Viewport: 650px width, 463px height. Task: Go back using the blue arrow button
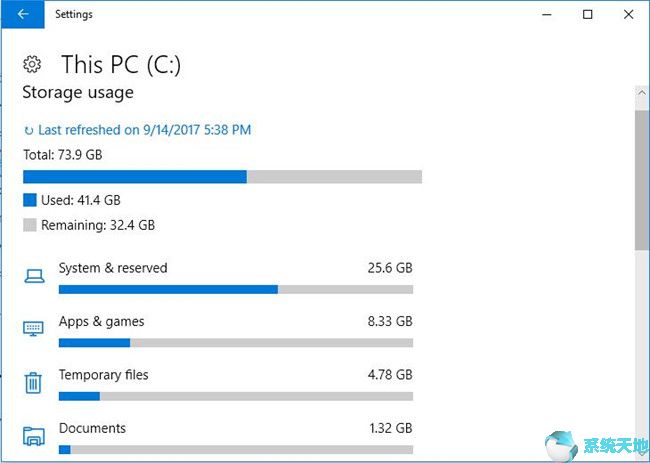[x=23, y=14]
